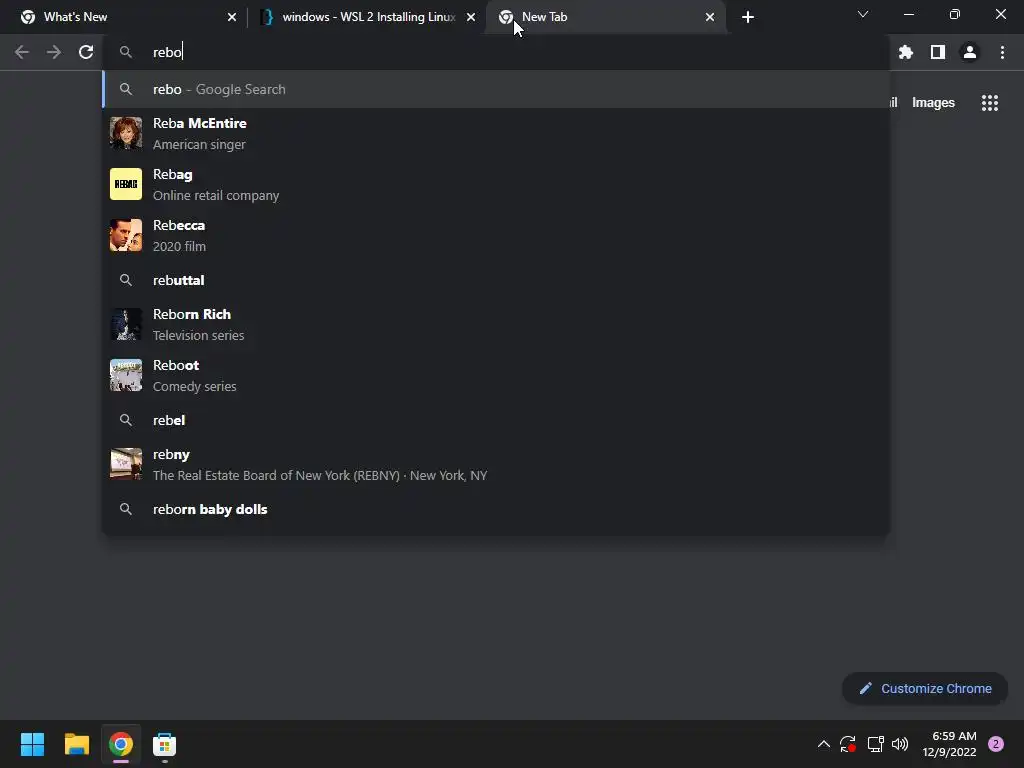This screenshot has width=1024, height=768.
Task: Open File Explorer from the taskbar
Action: [x=76, y=744]
